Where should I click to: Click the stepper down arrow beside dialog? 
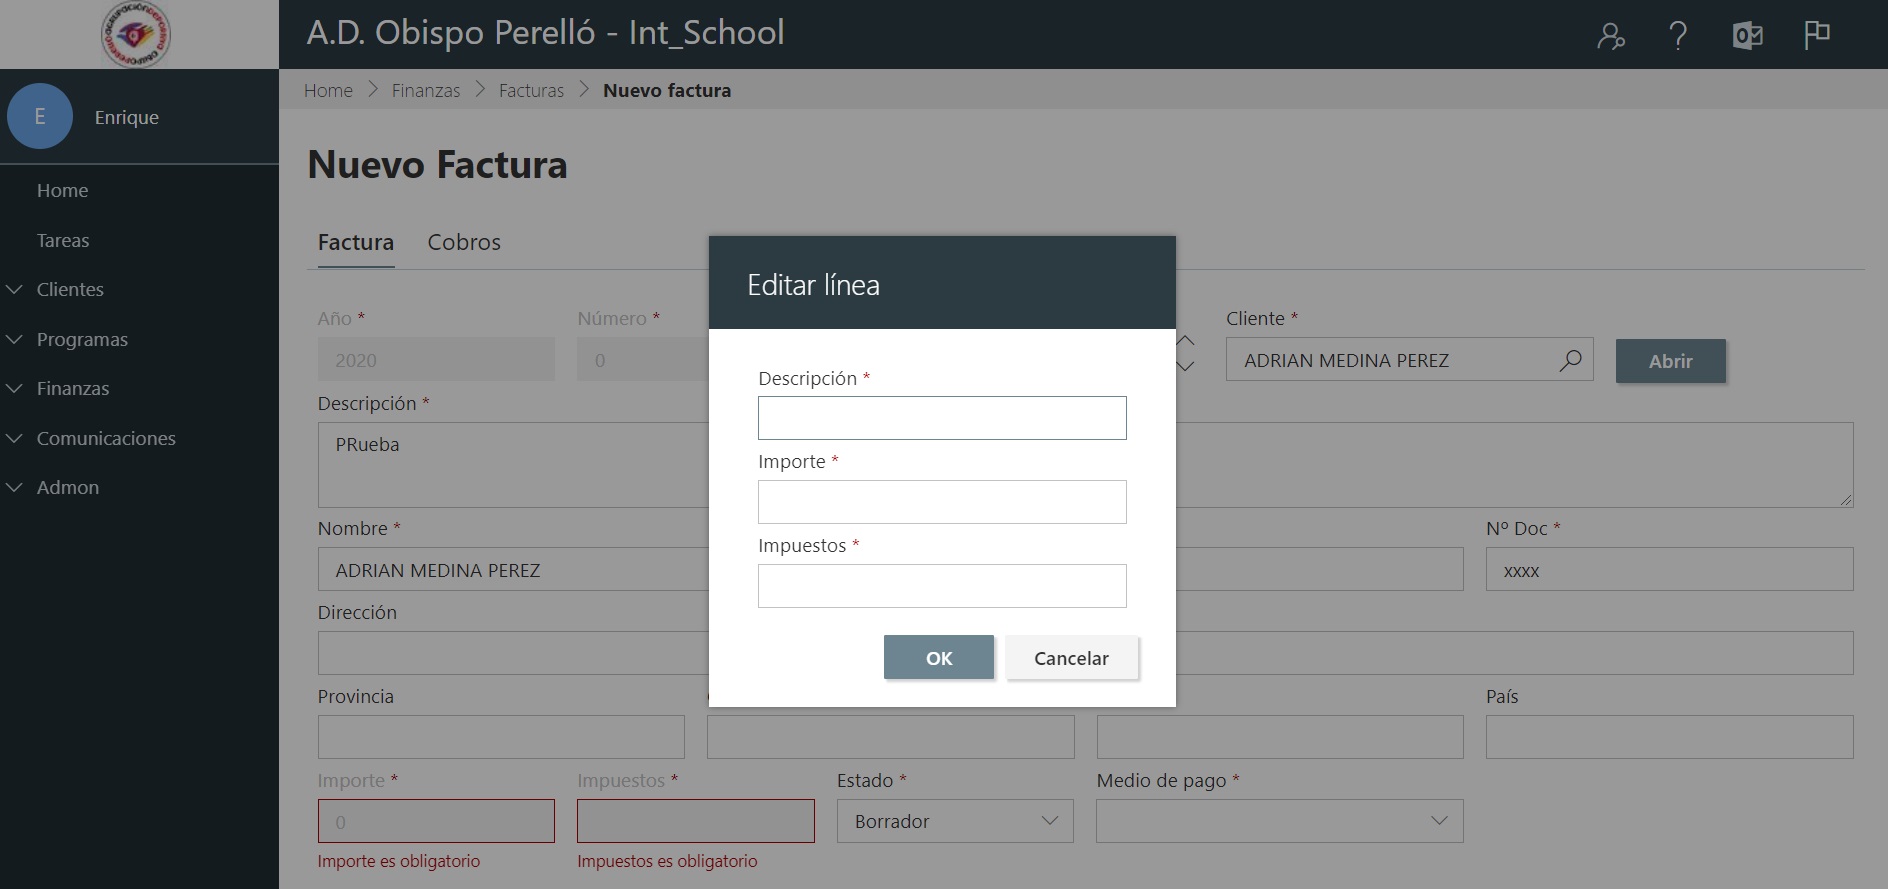click(1186, 366)
